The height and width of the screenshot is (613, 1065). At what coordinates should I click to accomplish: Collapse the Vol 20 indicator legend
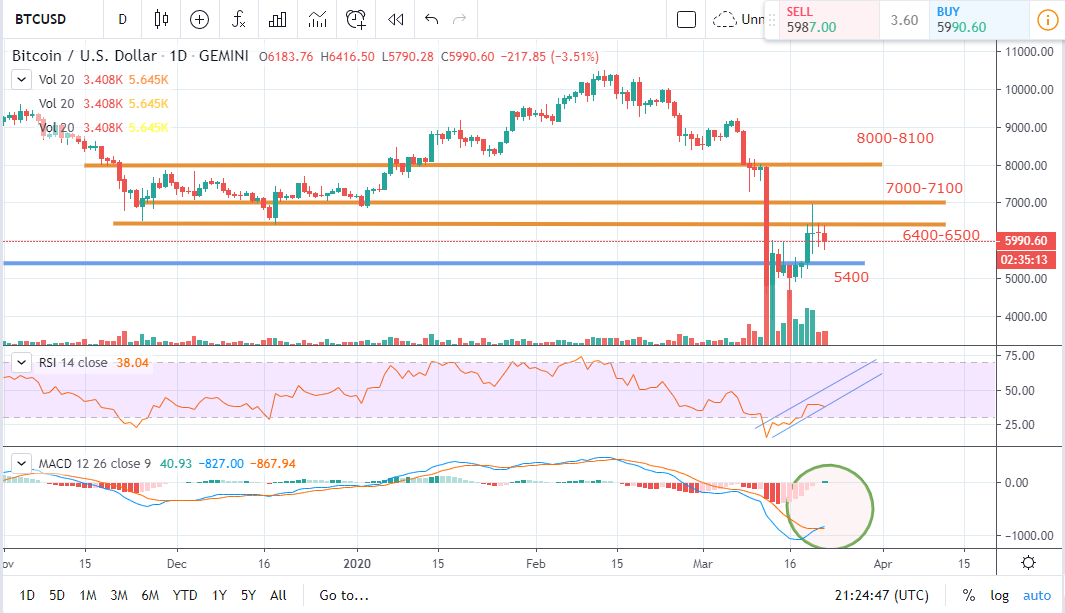point(21,79)
